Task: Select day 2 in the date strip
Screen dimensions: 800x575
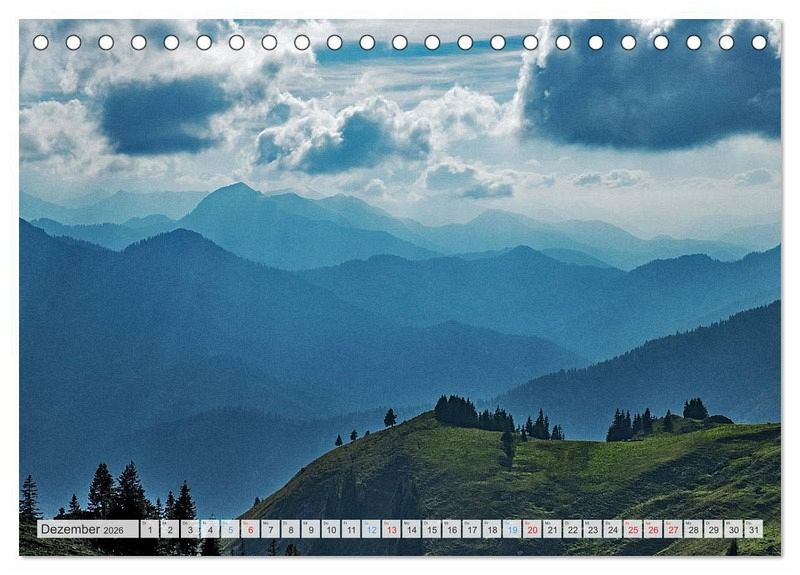Action: pos(170,529)
